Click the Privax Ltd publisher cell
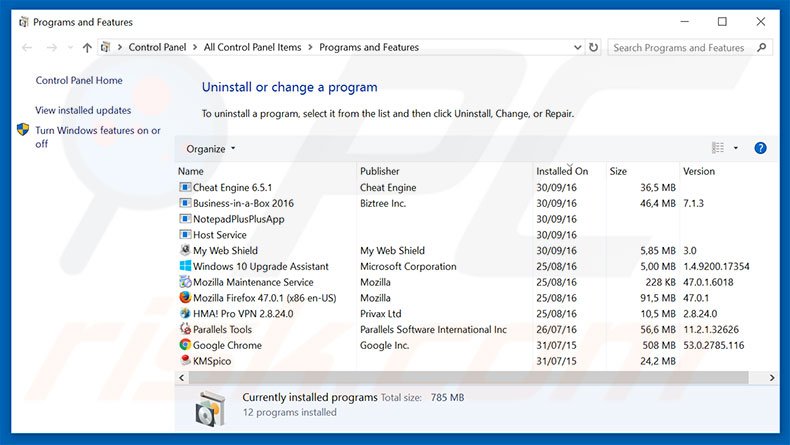Viewport: 790px width, 445px height. (x=380, y=313)
